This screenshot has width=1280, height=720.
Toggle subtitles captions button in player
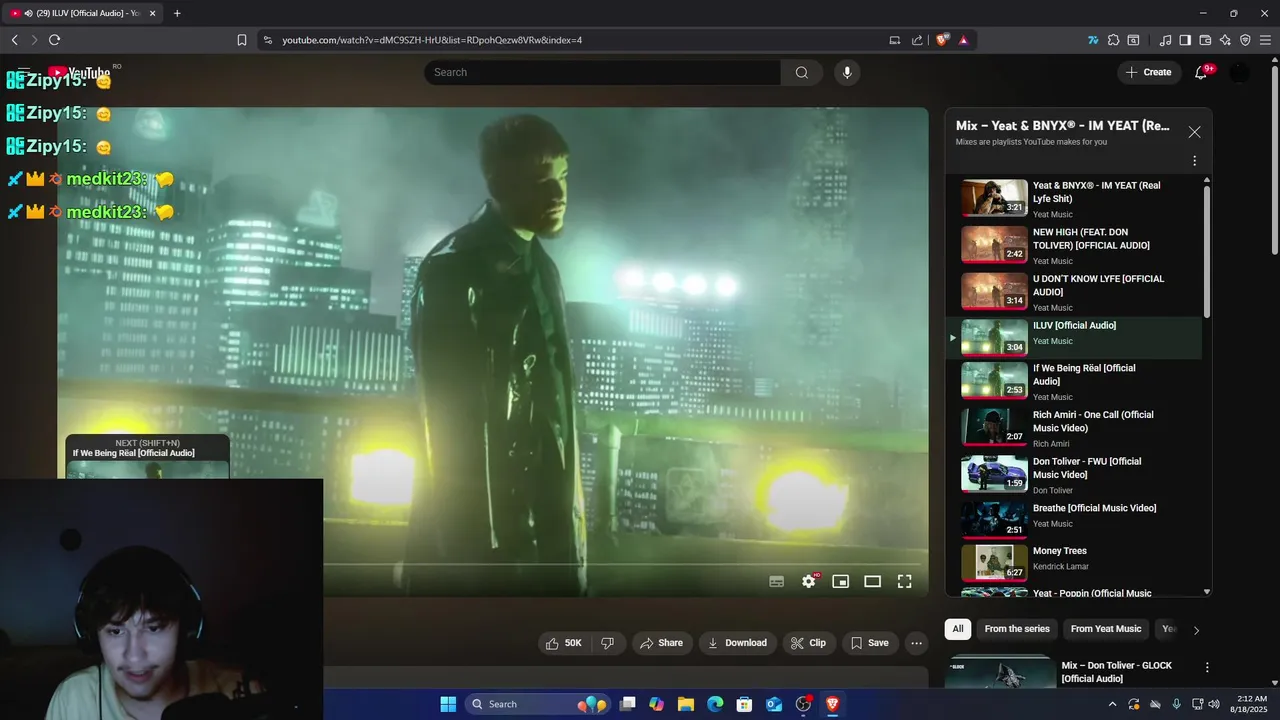click(x=776, y=581)
